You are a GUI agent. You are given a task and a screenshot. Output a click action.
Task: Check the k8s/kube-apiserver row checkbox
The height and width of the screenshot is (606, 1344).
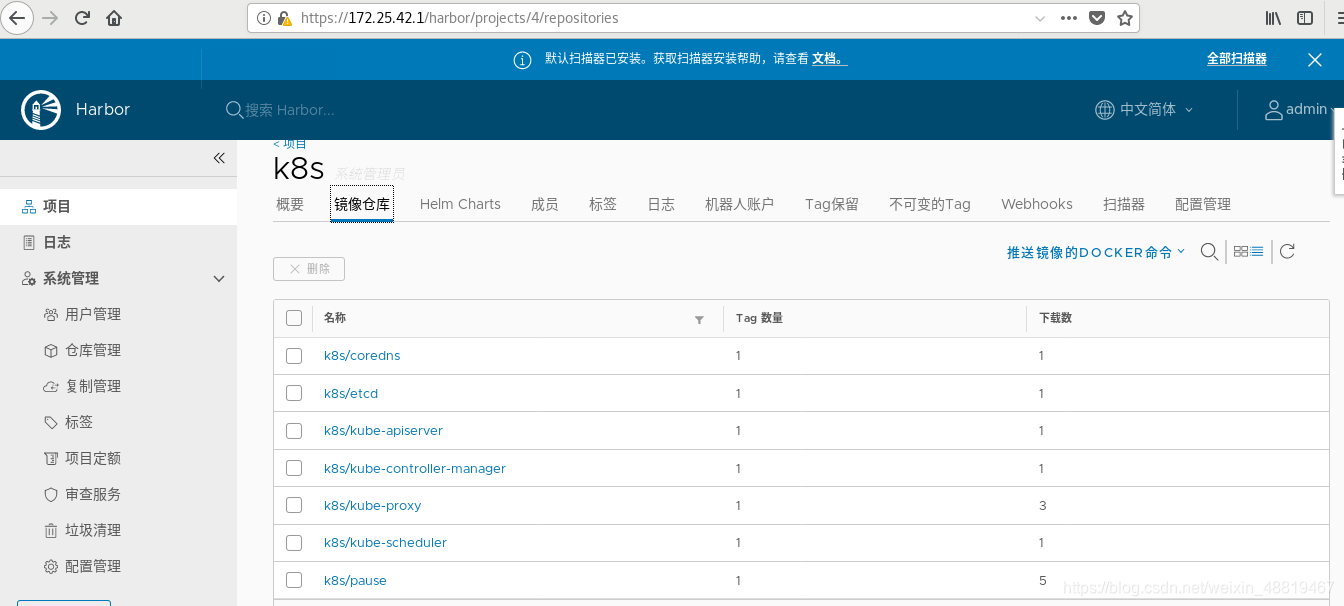point(294,431)
